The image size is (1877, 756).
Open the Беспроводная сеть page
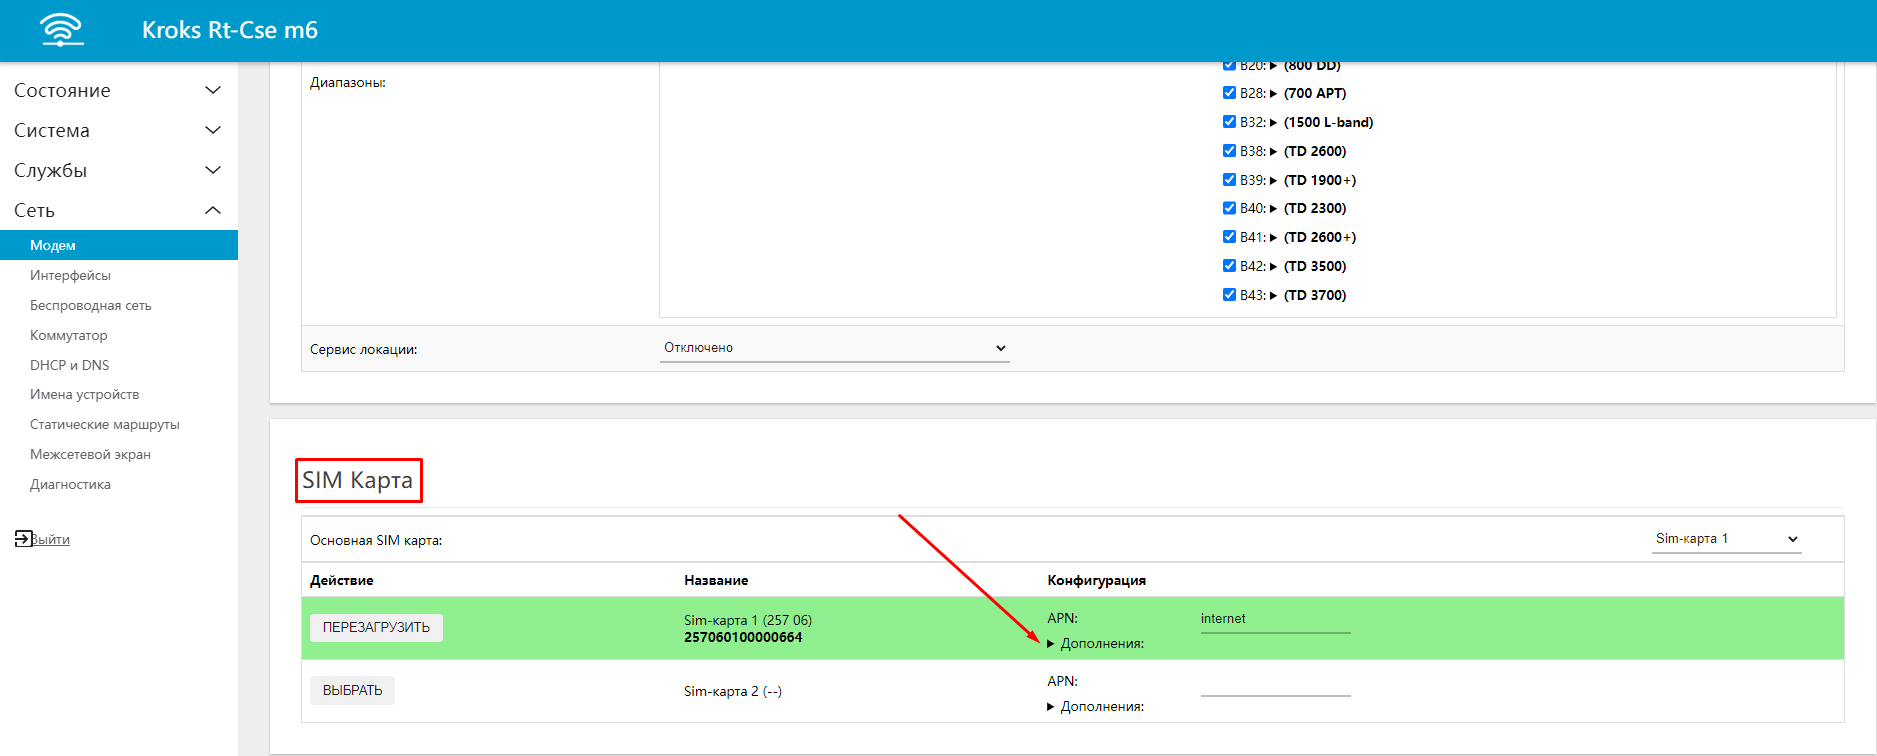(91, 305)
